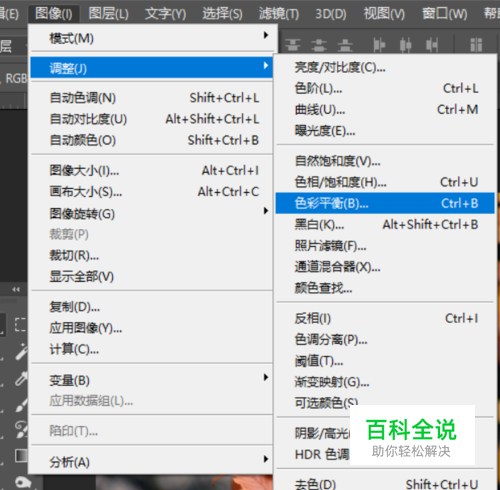Select the Rectangular Marquee tool
This screenshot has height=490, width=500.
[20, 324]
